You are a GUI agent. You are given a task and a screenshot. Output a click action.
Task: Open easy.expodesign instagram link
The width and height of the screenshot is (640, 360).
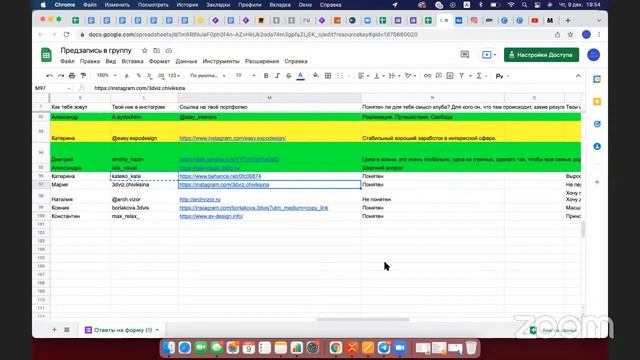point(233,138)
